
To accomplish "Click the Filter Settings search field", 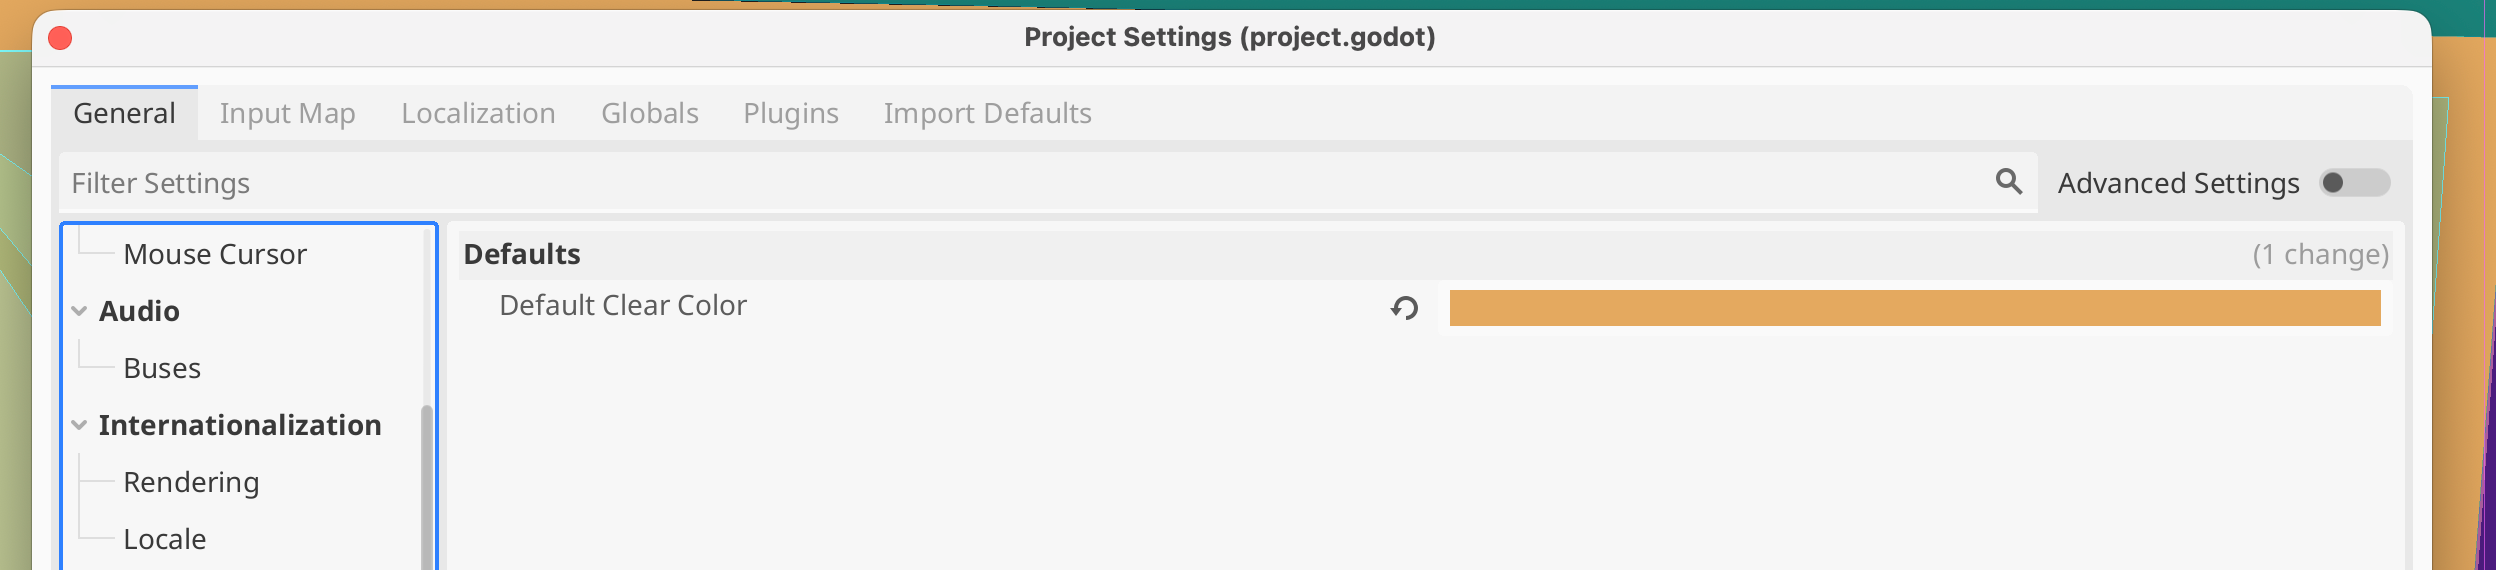I will (1000, 183).
